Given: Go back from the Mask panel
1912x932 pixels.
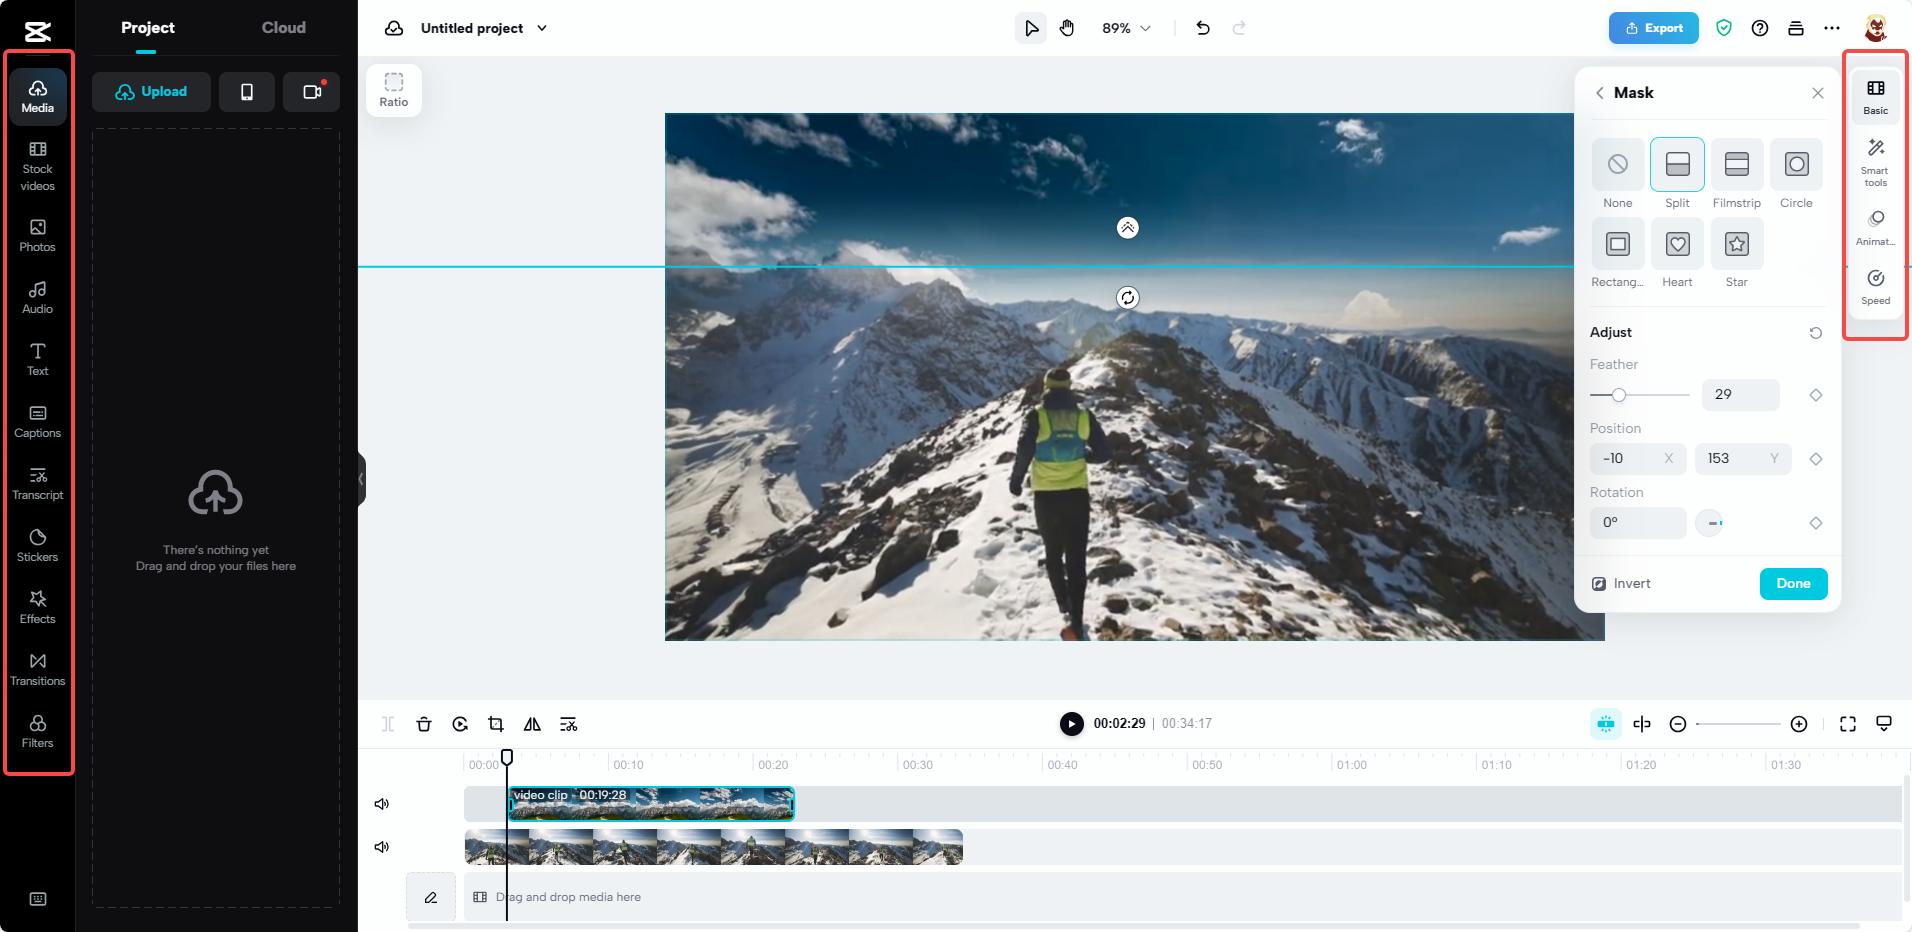Looking at the screenshot, I should [x=1600, y=93].
